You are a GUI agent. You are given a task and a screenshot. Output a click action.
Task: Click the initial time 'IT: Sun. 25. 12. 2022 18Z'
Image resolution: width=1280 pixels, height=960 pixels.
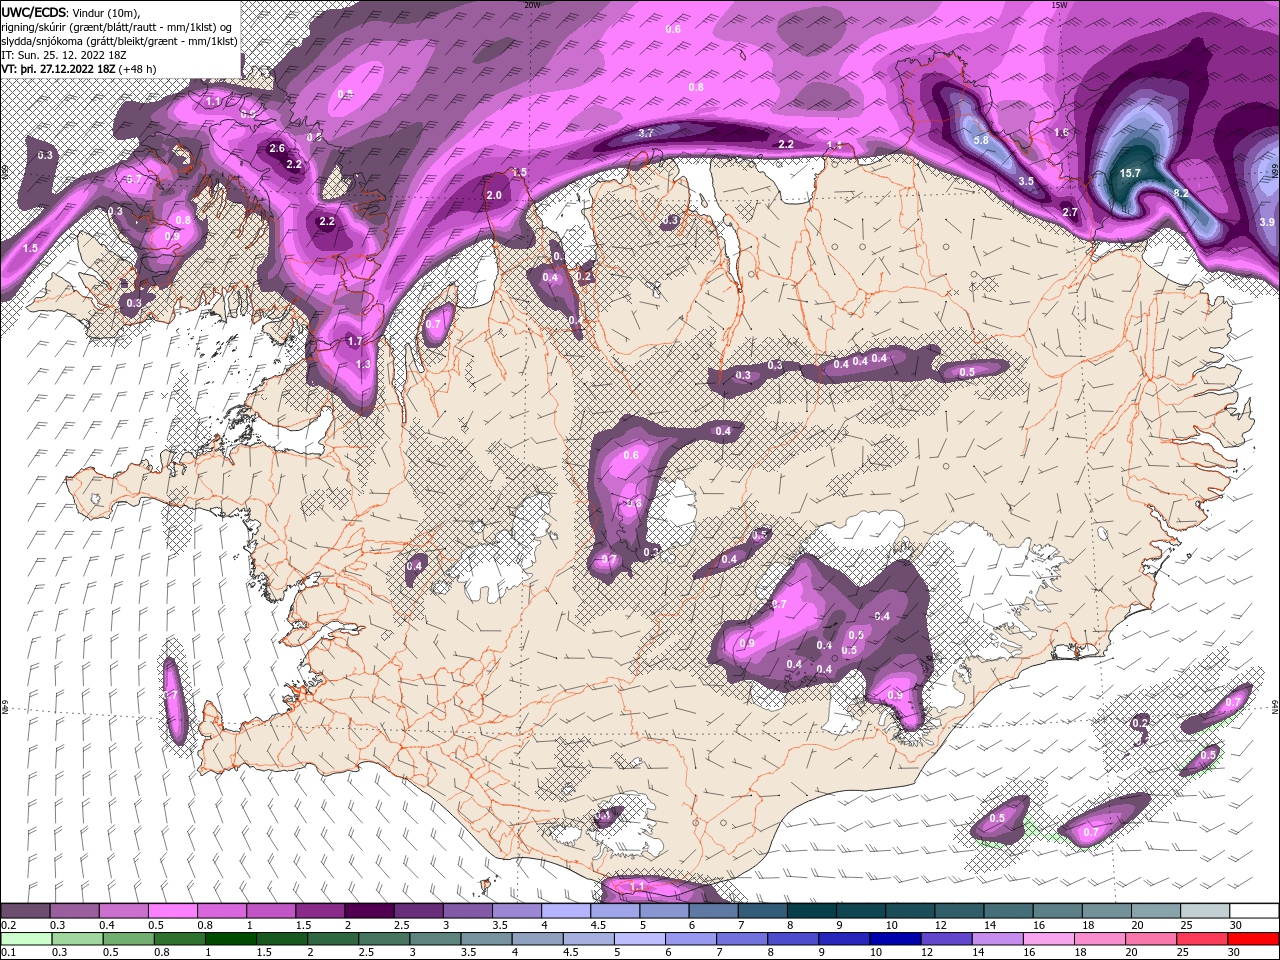click(x=63, y=55)
